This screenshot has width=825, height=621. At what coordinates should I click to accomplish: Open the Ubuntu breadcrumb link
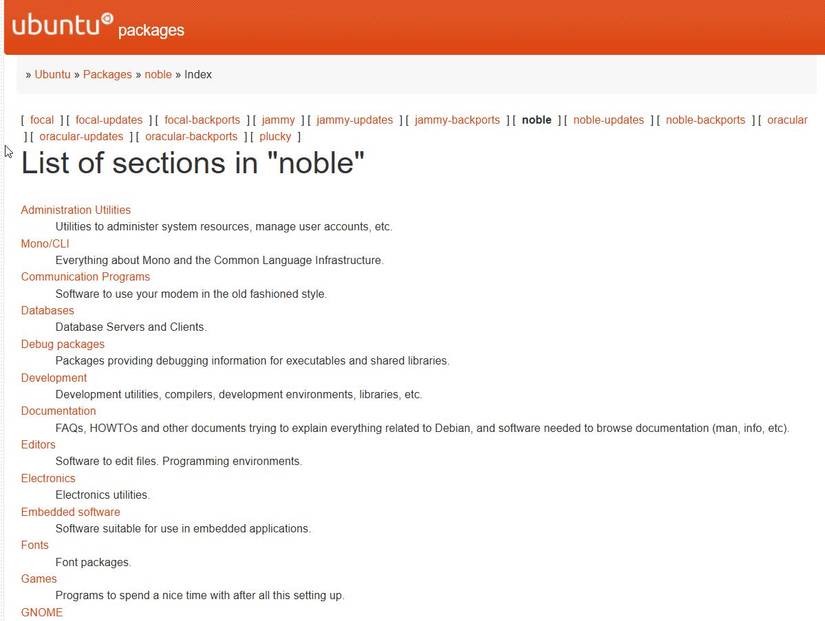point(52,75)
